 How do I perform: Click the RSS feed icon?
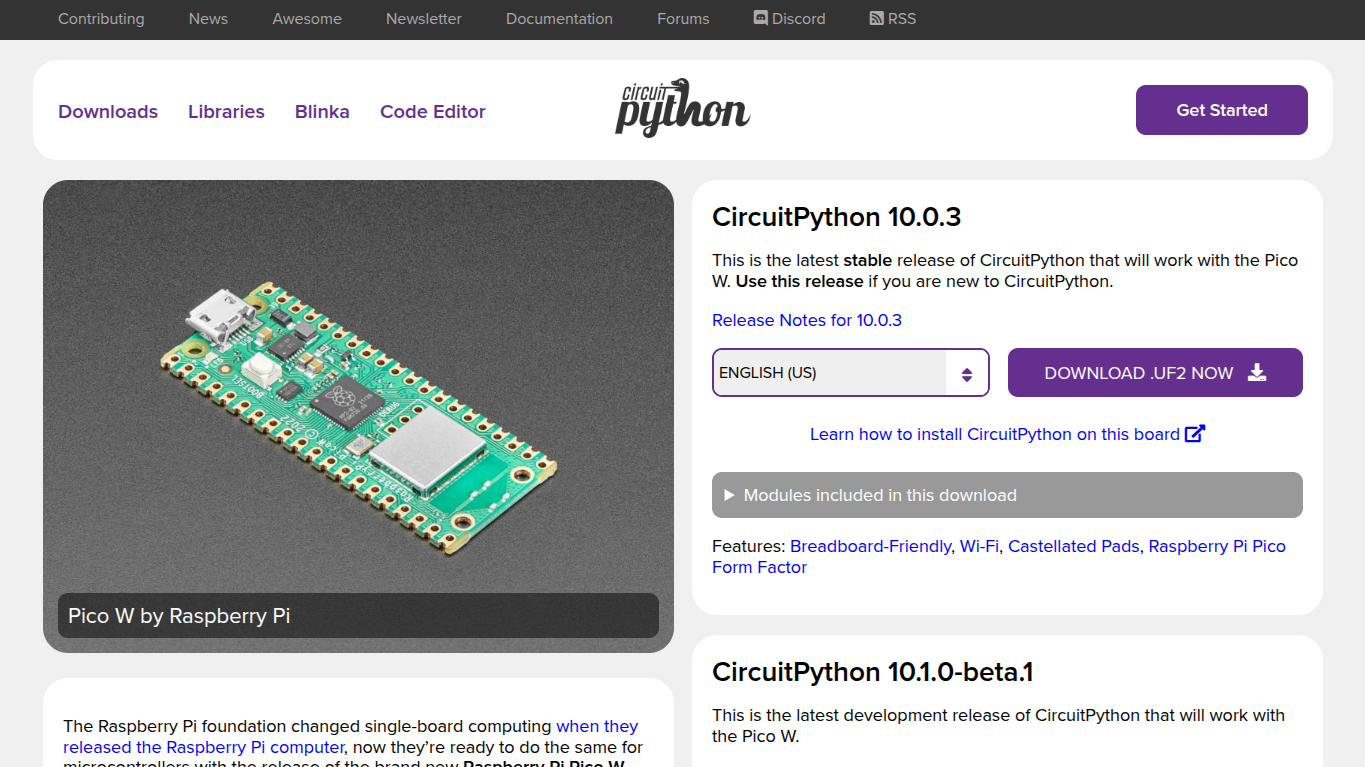(877, 18)
